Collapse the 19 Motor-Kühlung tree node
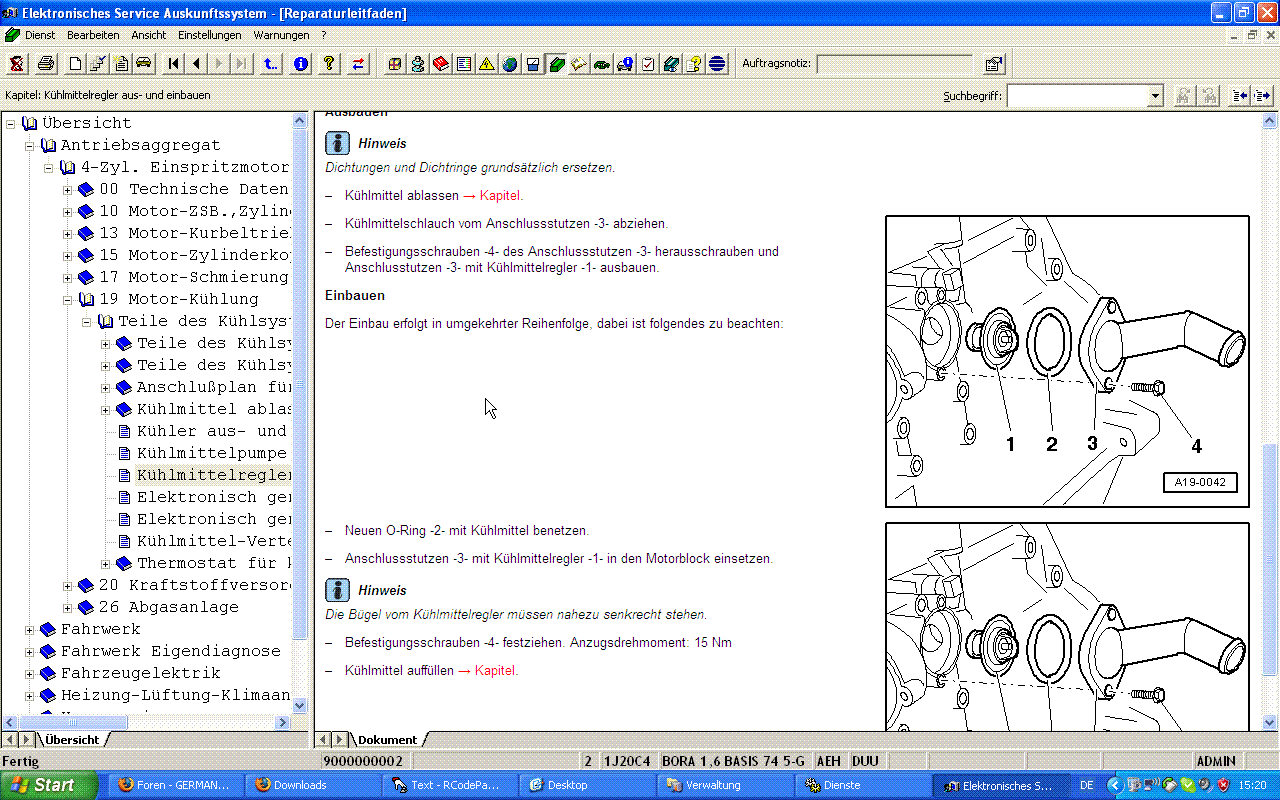 68,300
